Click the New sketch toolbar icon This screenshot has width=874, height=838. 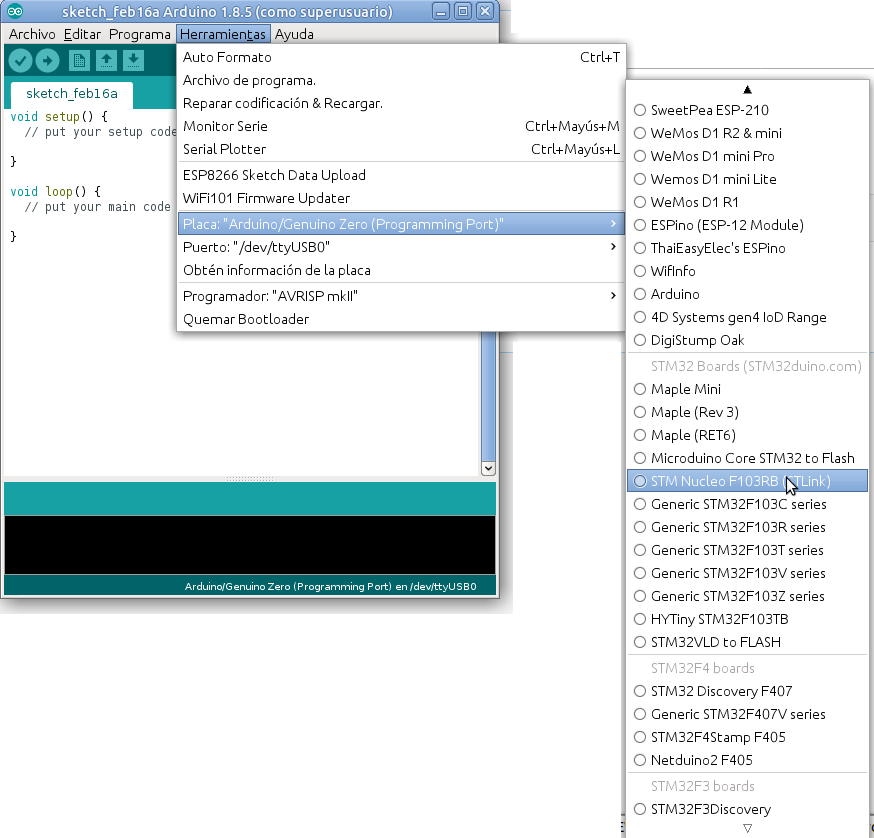click(79, 60)
